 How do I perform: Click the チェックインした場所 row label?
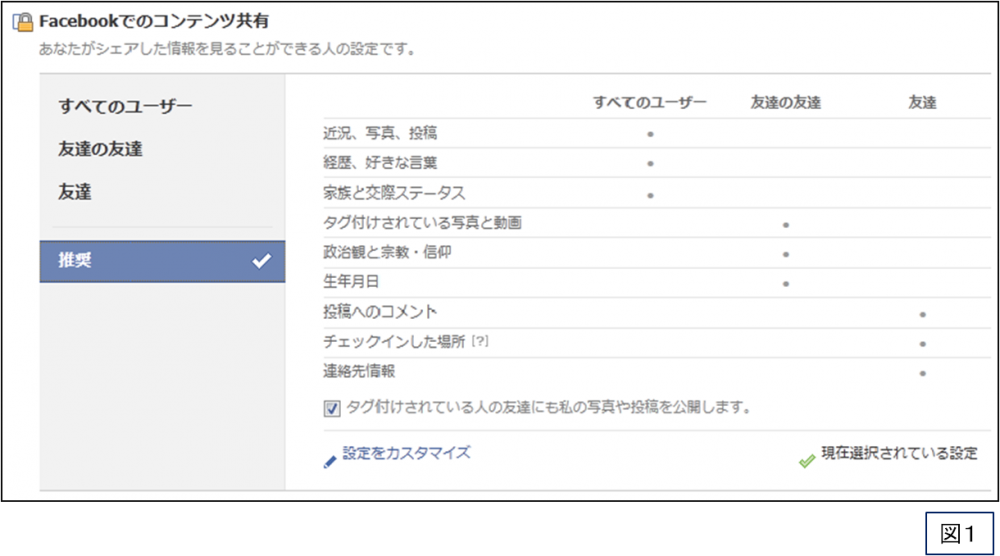tap(394, 341)
